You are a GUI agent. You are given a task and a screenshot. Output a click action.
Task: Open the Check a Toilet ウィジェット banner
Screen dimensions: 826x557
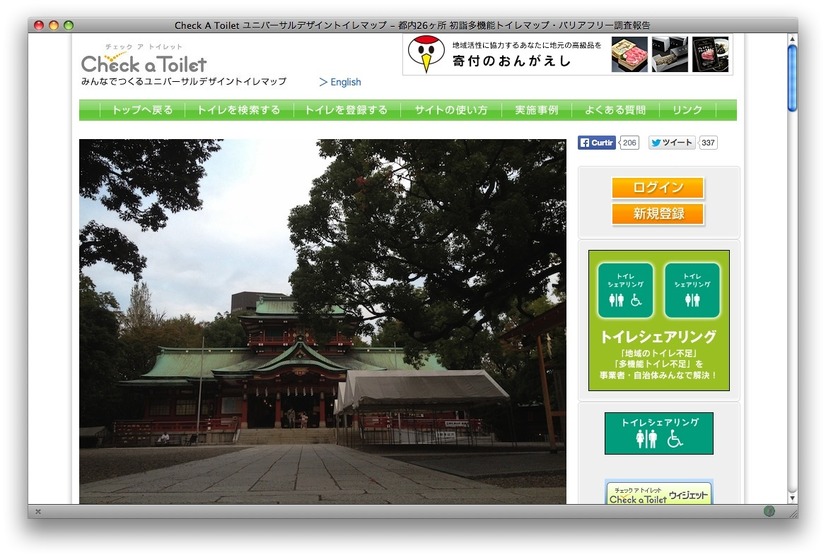[658, 493]
